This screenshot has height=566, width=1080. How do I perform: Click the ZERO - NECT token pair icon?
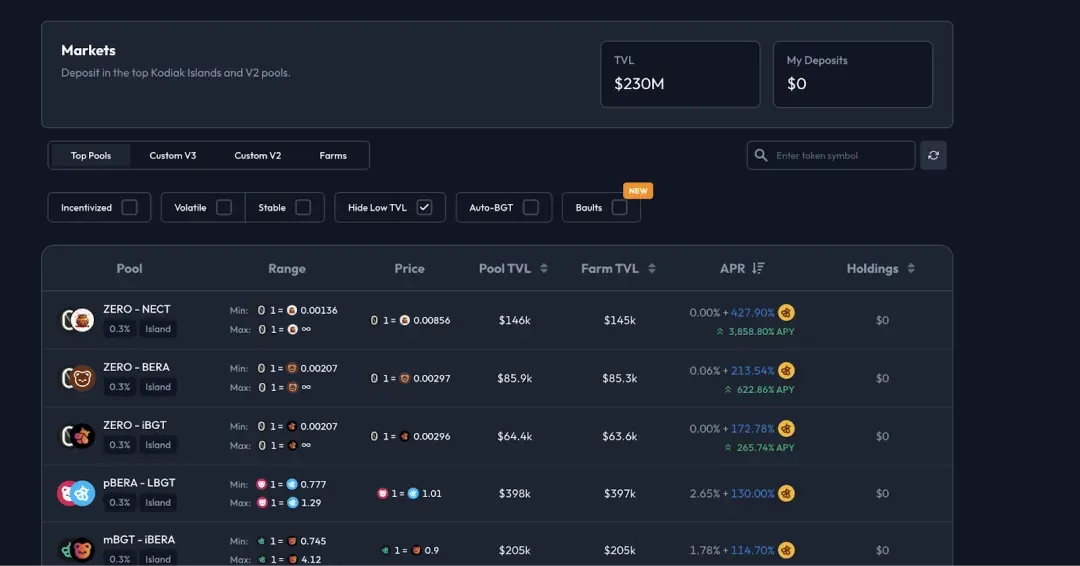tap(77, 319)
